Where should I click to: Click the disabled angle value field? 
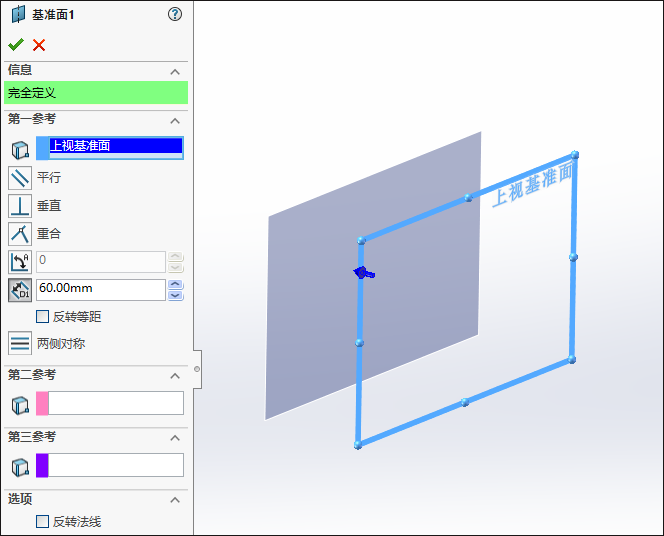tap(101, 262)
